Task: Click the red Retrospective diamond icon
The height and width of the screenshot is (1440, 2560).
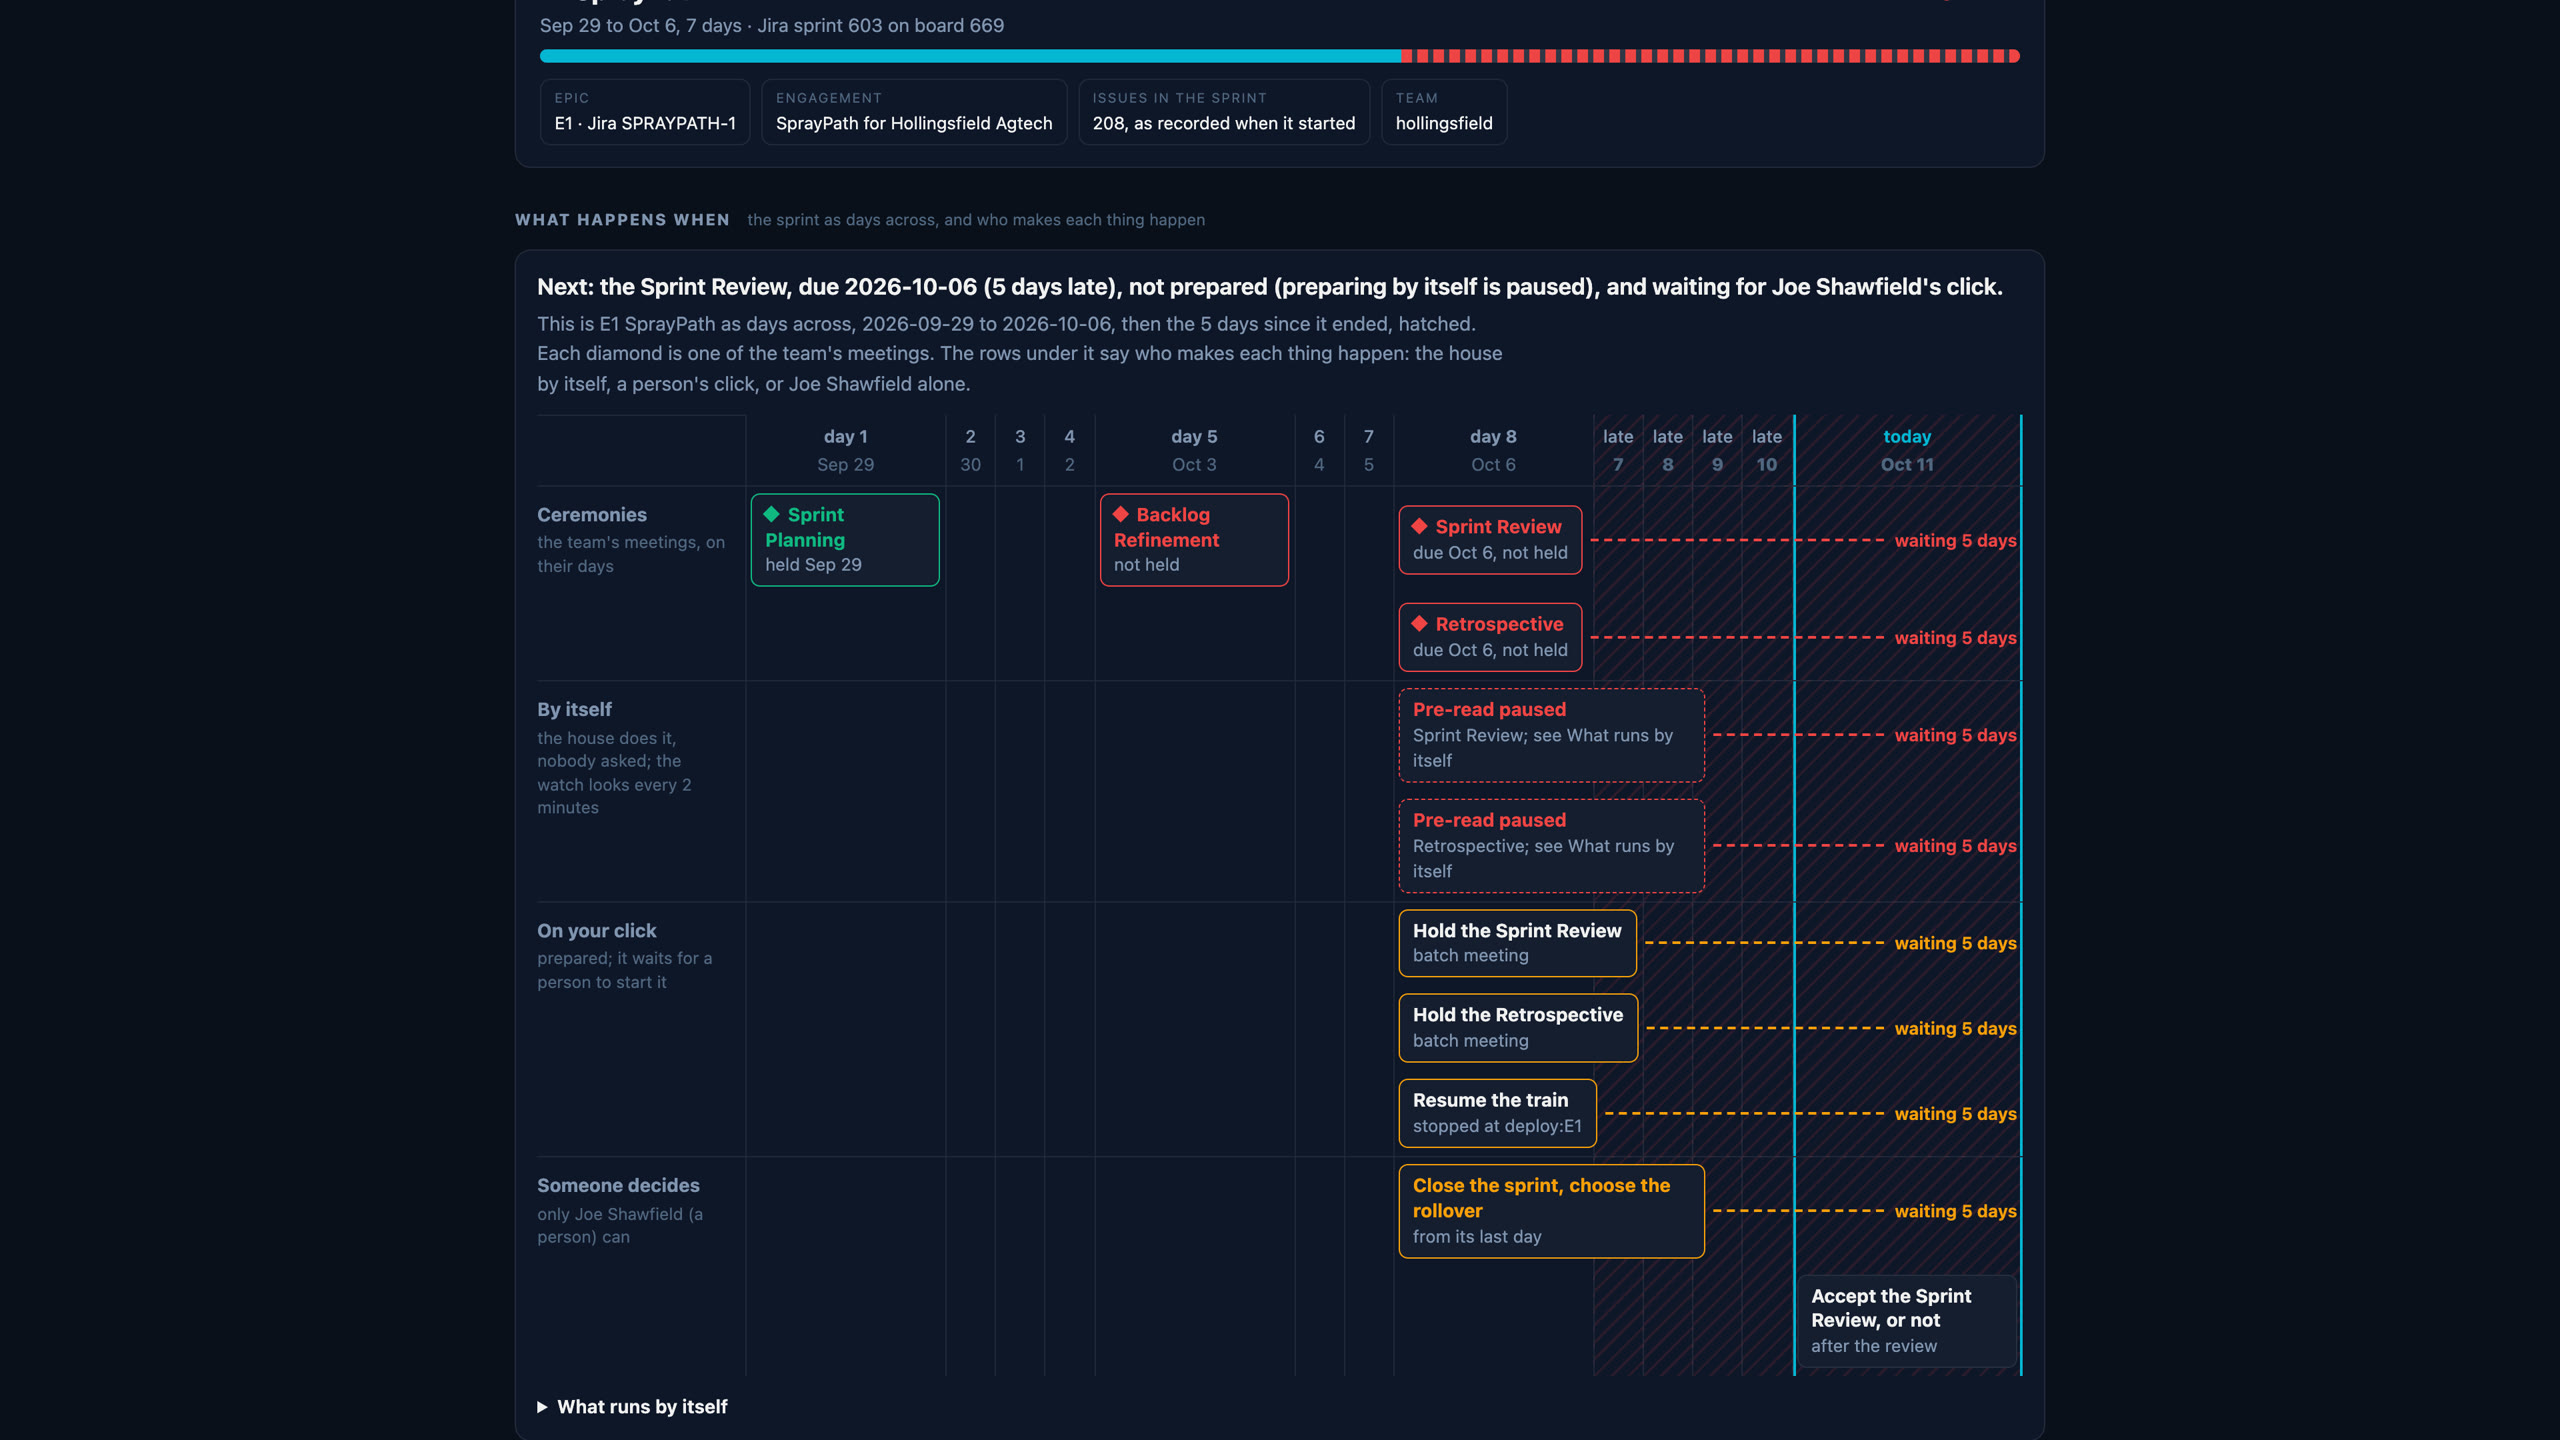Action: (1419, 623)
